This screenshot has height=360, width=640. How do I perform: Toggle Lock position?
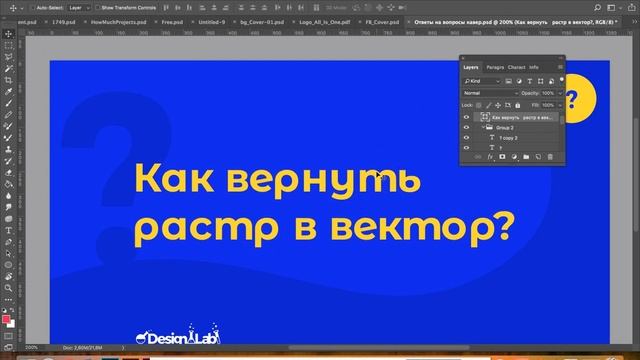(x=498, y=105)
